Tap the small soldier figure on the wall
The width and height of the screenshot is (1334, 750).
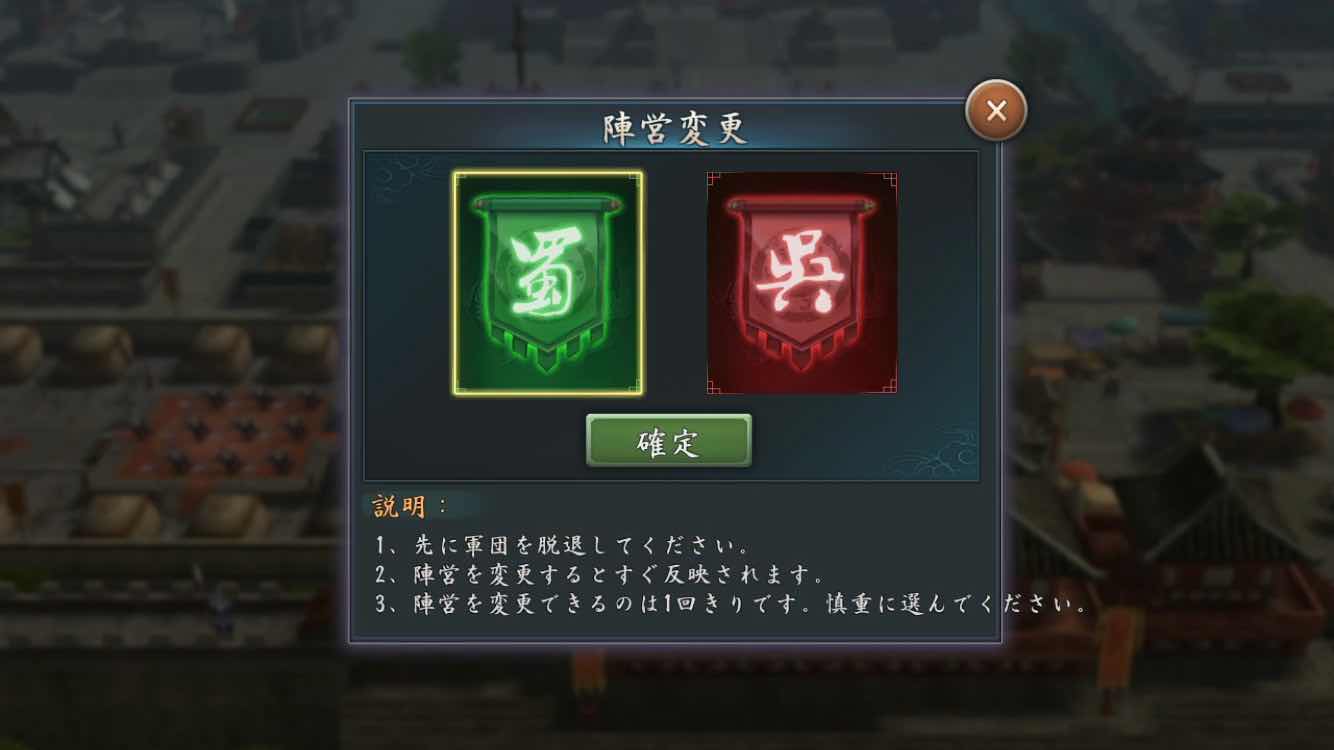pyautogui.click(x=222, y=604)
